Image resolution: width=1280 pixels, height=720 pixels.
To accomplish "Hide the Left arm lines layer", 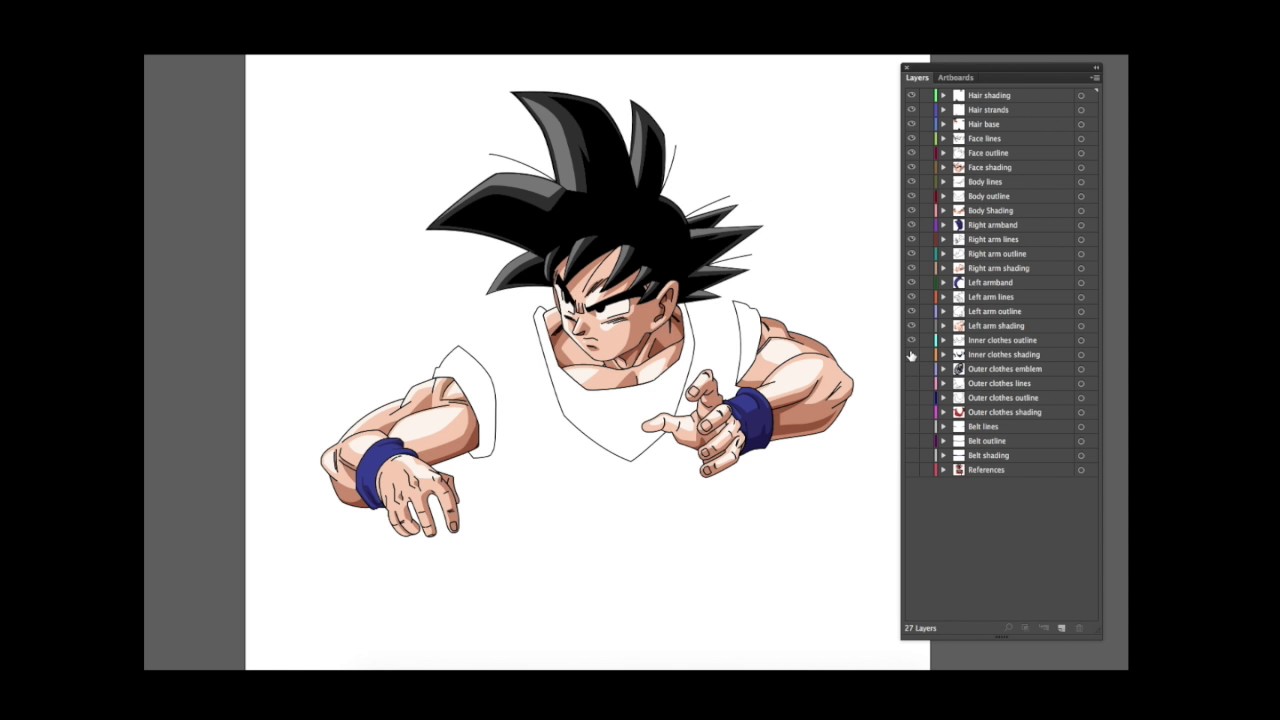I will (x=911, y=297).
